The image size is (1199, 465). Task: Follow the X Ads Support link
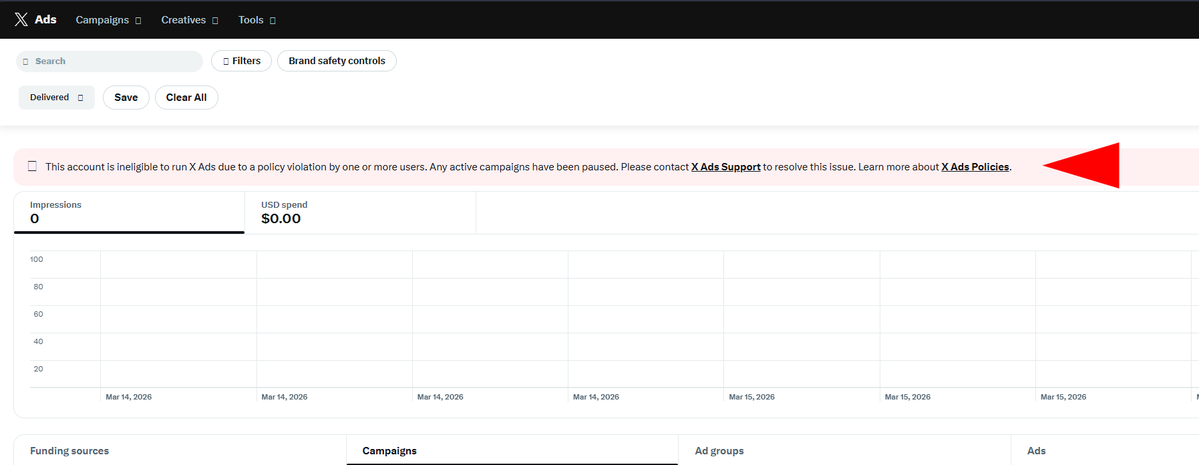click(x=726, y=167)
